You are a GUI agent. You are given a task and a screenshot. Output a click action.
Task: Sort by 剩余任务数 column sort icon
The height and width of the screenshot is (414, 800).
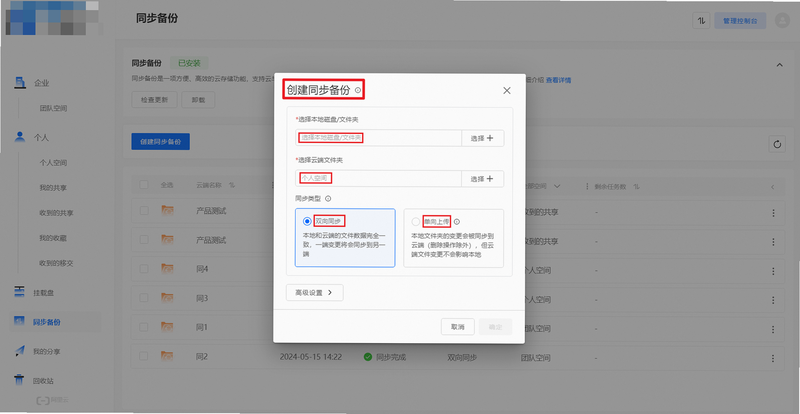[x=636, y=187]
